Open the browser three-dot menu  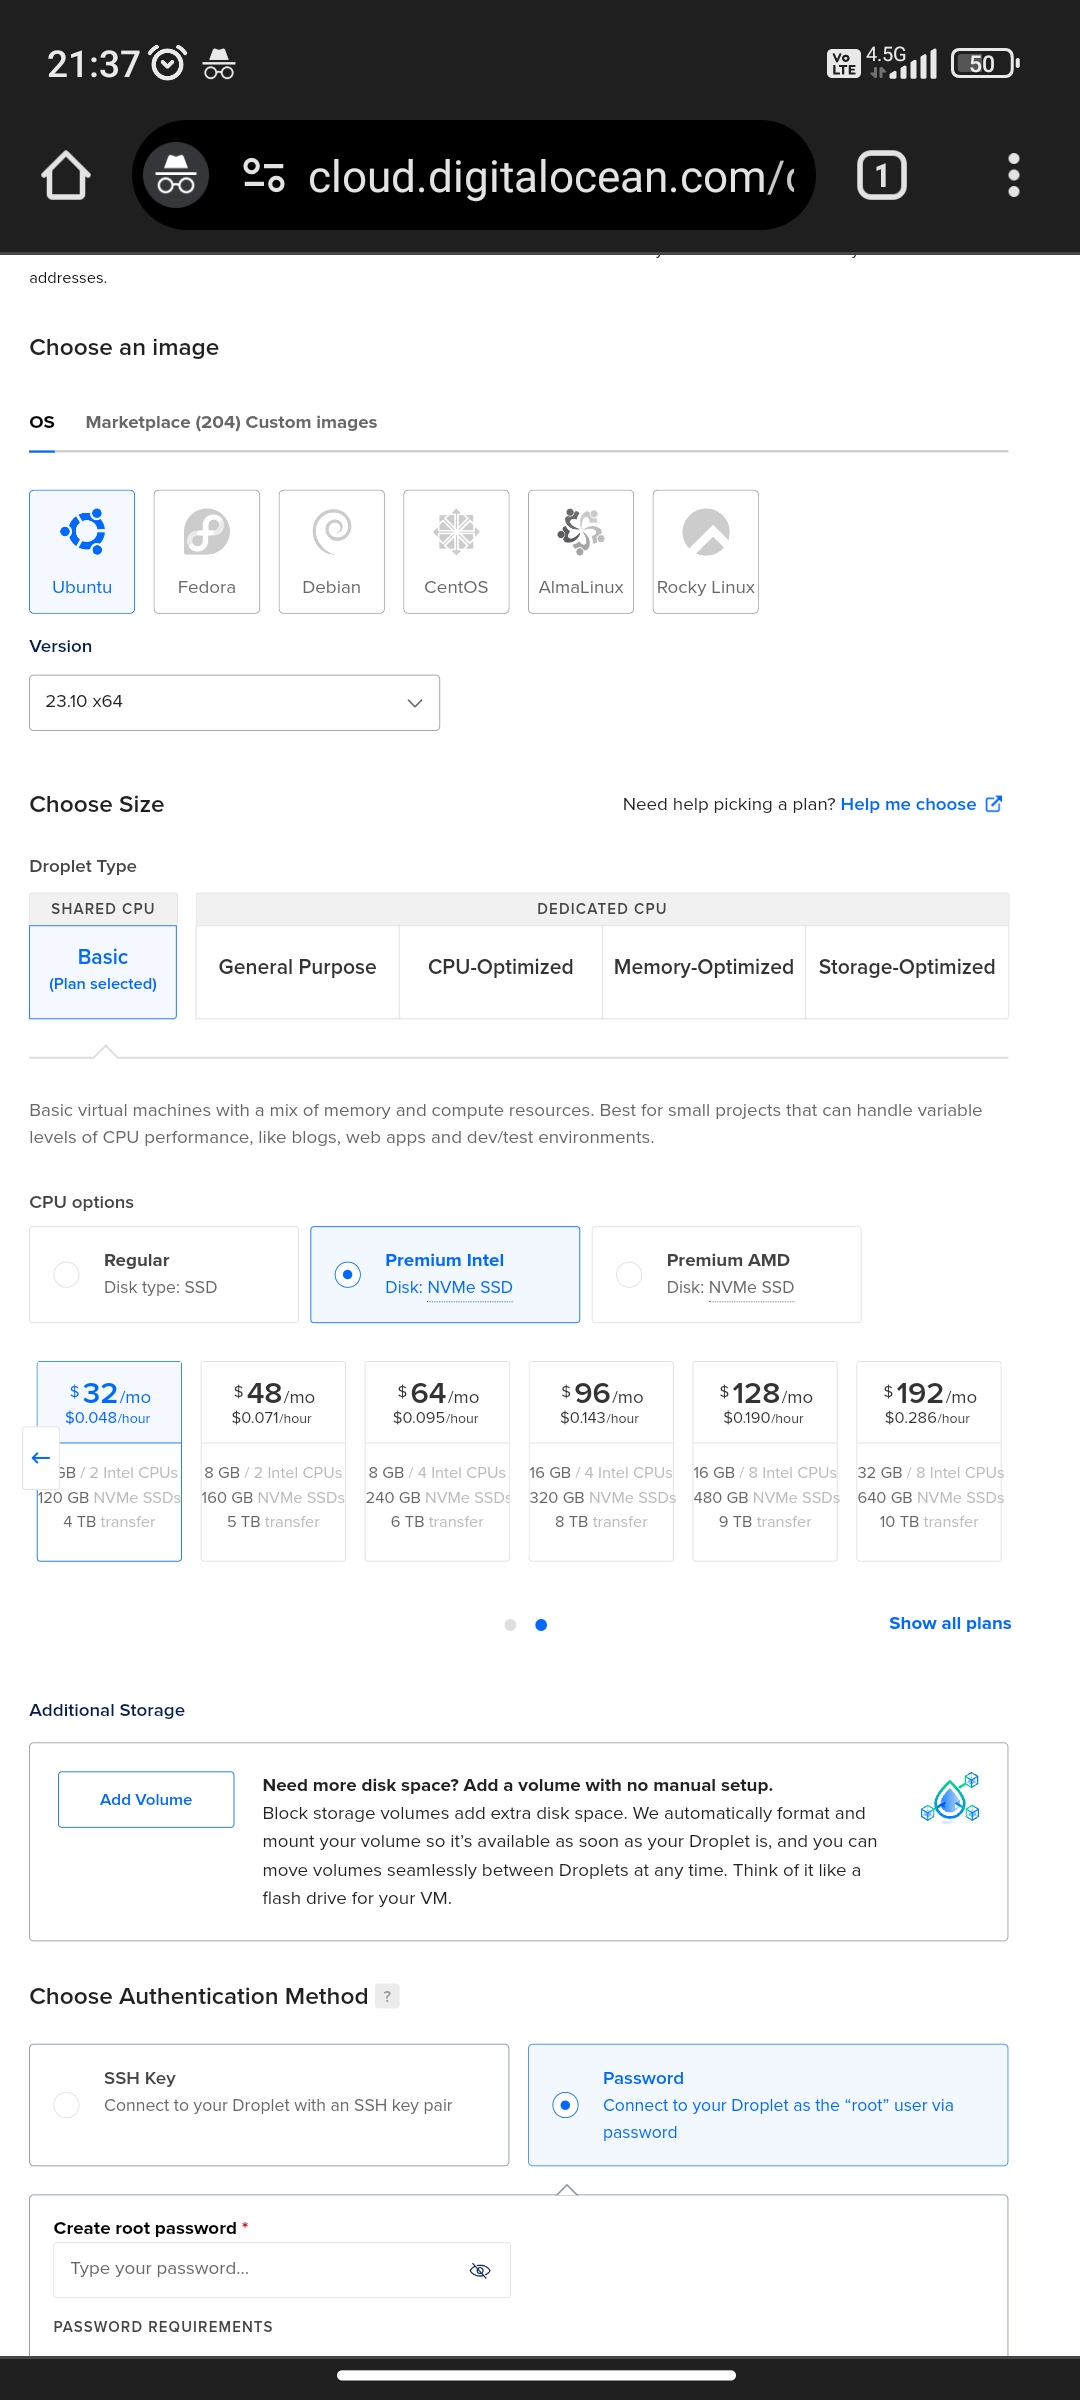pos(1014,176)
